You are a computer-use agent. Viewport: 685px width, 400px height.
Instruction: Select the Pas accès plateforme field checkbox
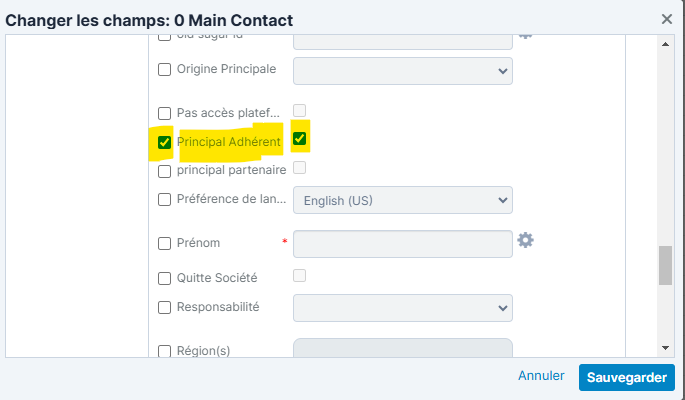(x=165, y=114)
